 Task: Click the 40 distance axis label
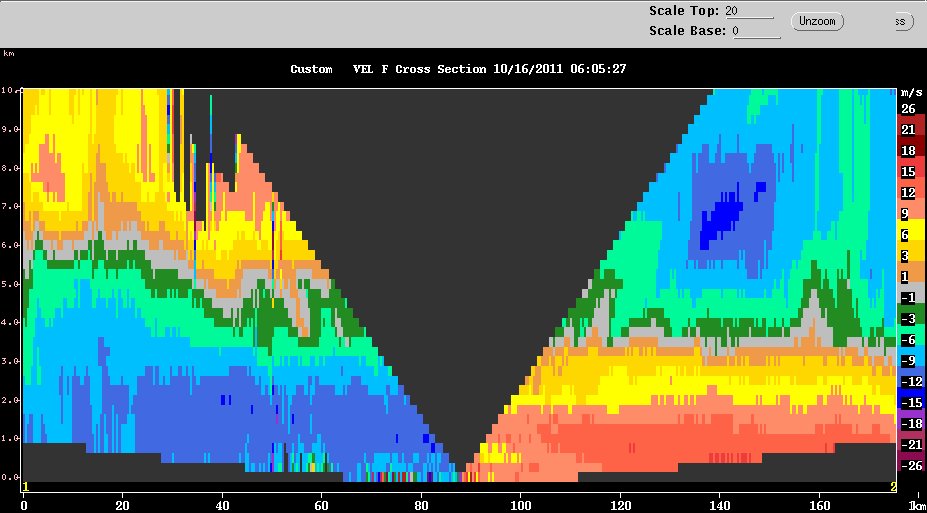click(222, 505)
